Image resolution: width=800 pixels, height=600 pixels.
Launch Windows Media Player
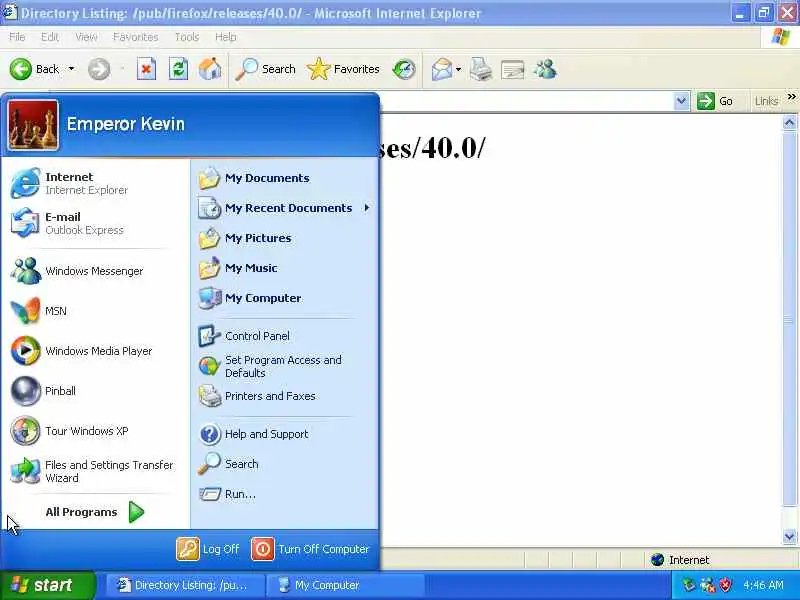click(x=95, y=351)
